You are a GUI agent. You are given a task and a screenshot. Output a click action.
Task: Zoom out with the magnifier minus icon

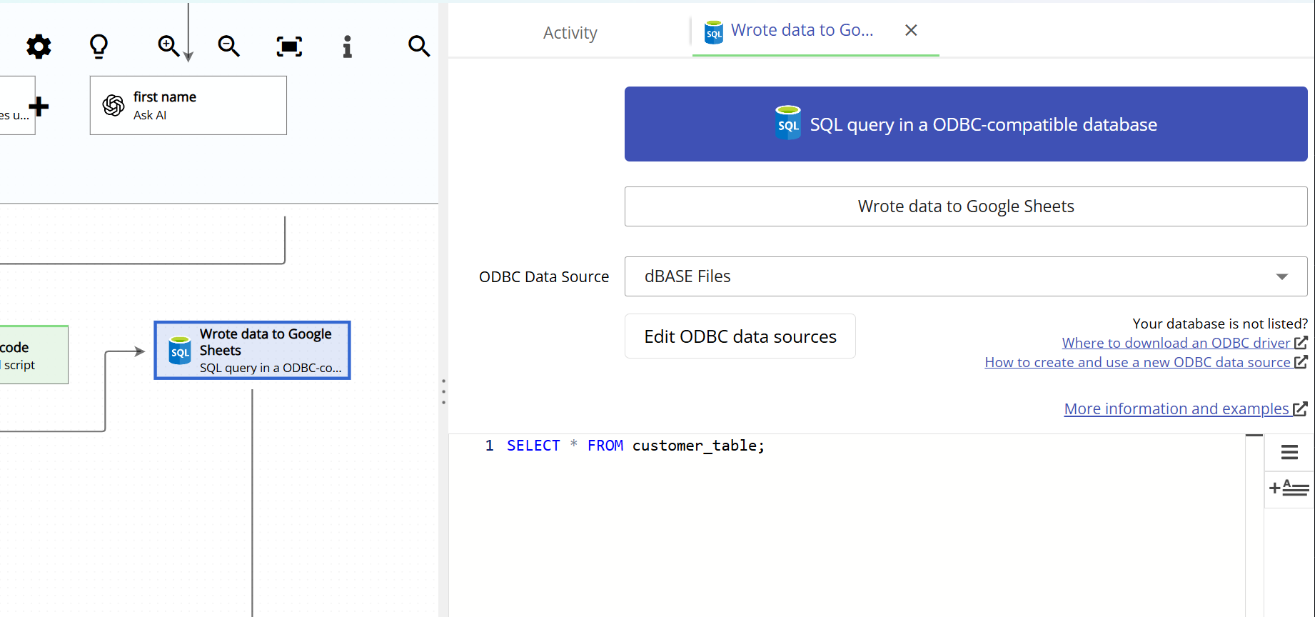[229, 46]
